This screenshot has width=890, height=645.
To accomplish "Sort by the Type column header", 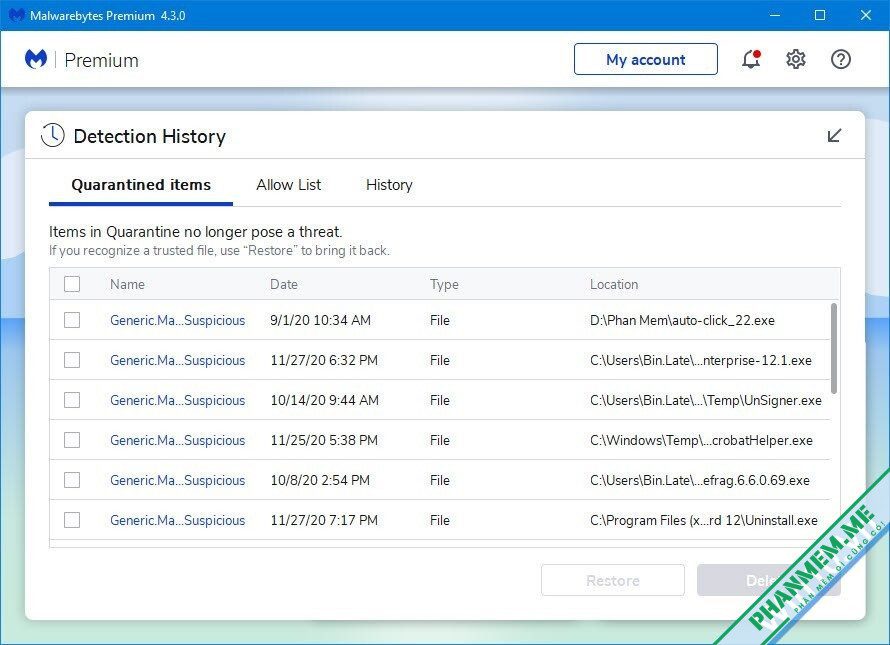I will coord(444,284).
